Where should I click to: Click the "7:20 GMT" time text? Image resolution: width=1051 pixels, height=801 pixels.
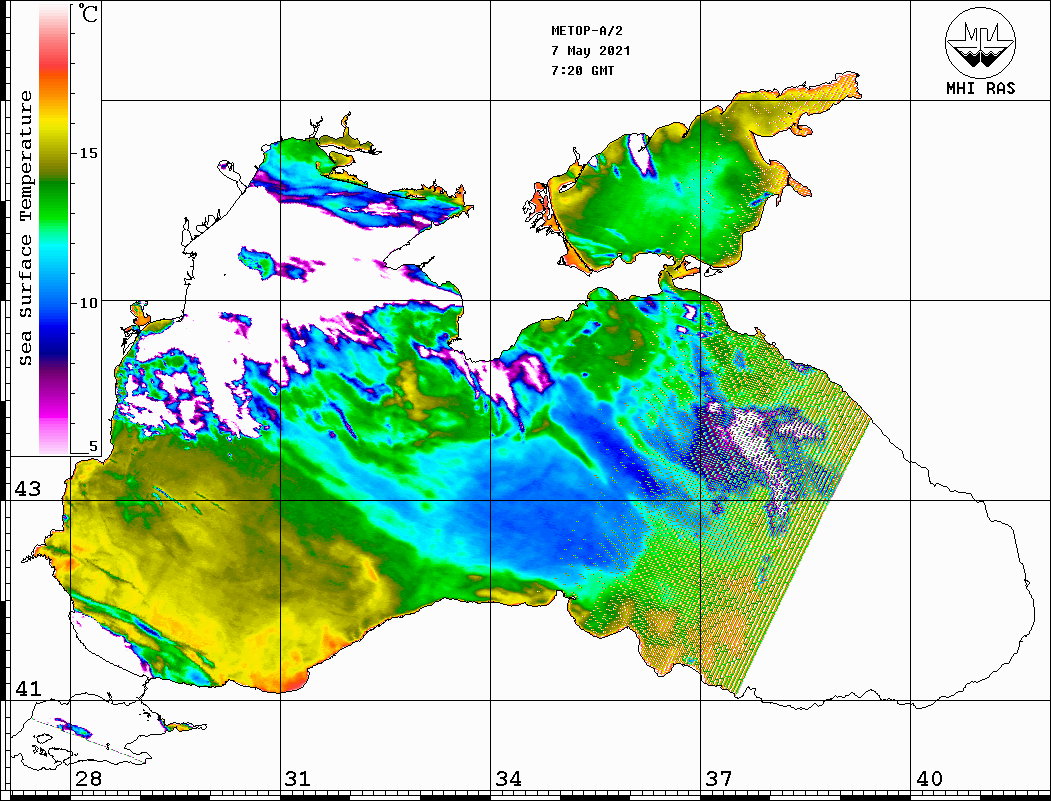(x=582, y=70)
